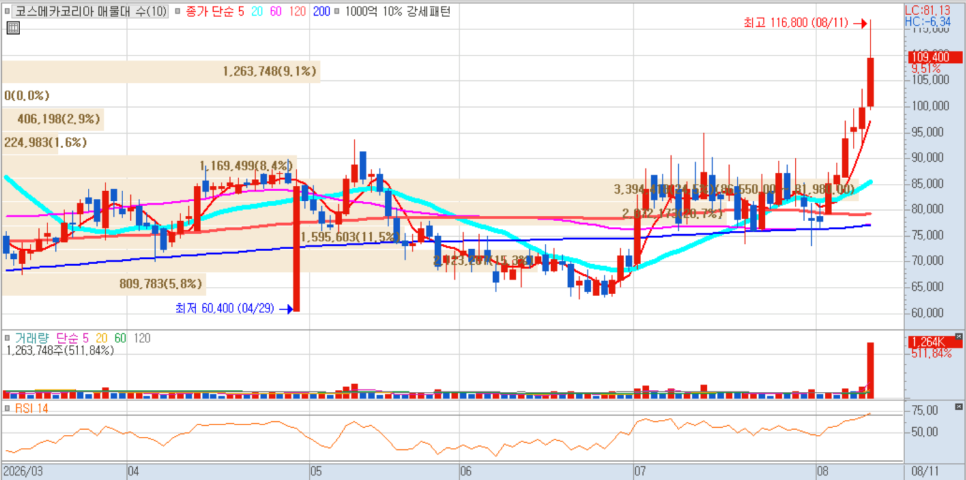The image size is (966, 480).
Task: Click the blue 200 moving average label
Action: pyautogui.click(x=321, y=11)
